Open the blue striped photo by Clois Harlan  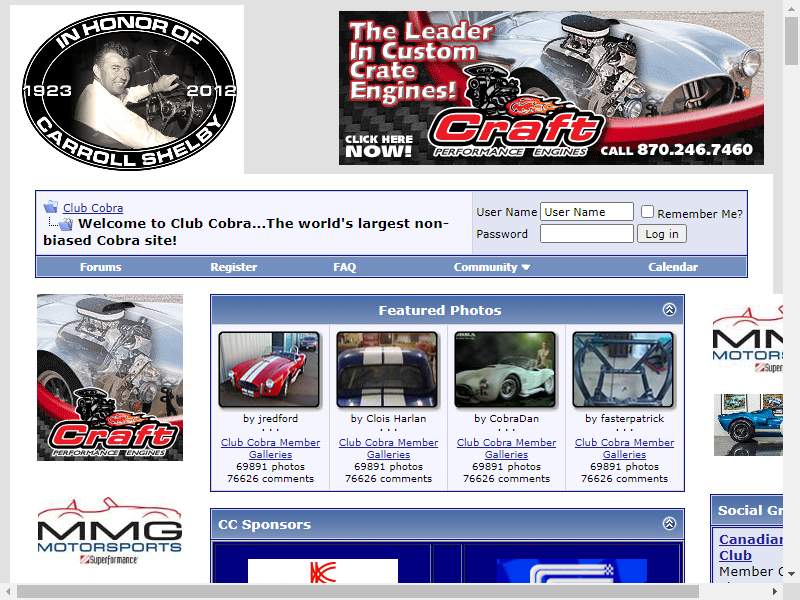click(387, 369)
